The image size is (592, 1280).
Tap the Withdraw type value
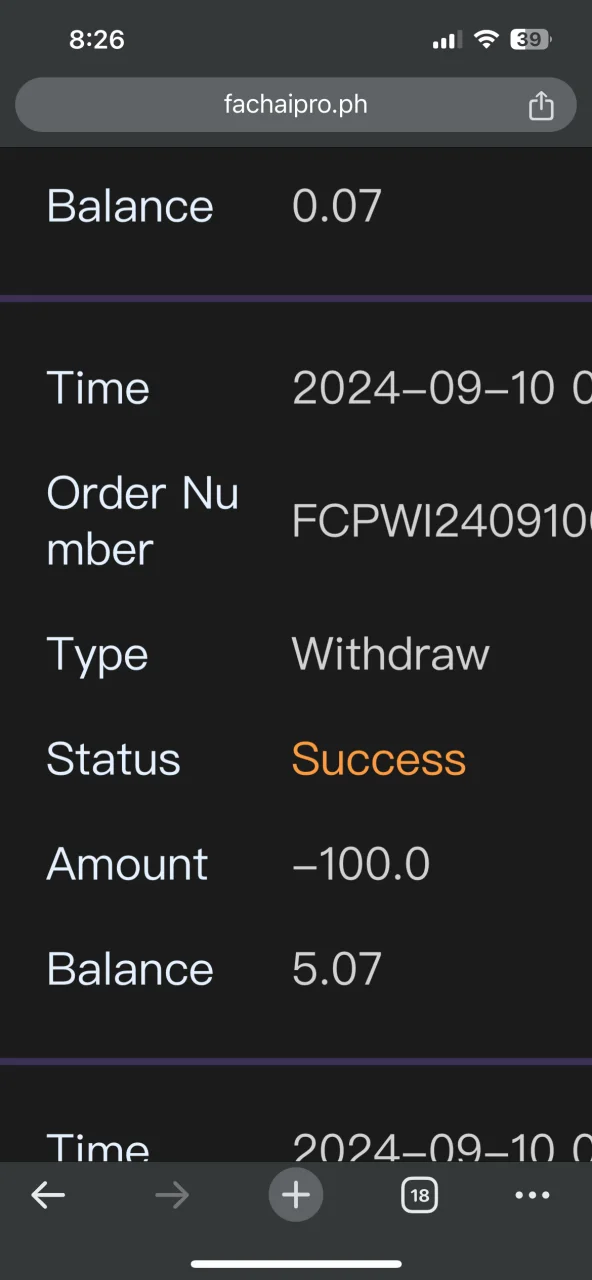[391, 655]
